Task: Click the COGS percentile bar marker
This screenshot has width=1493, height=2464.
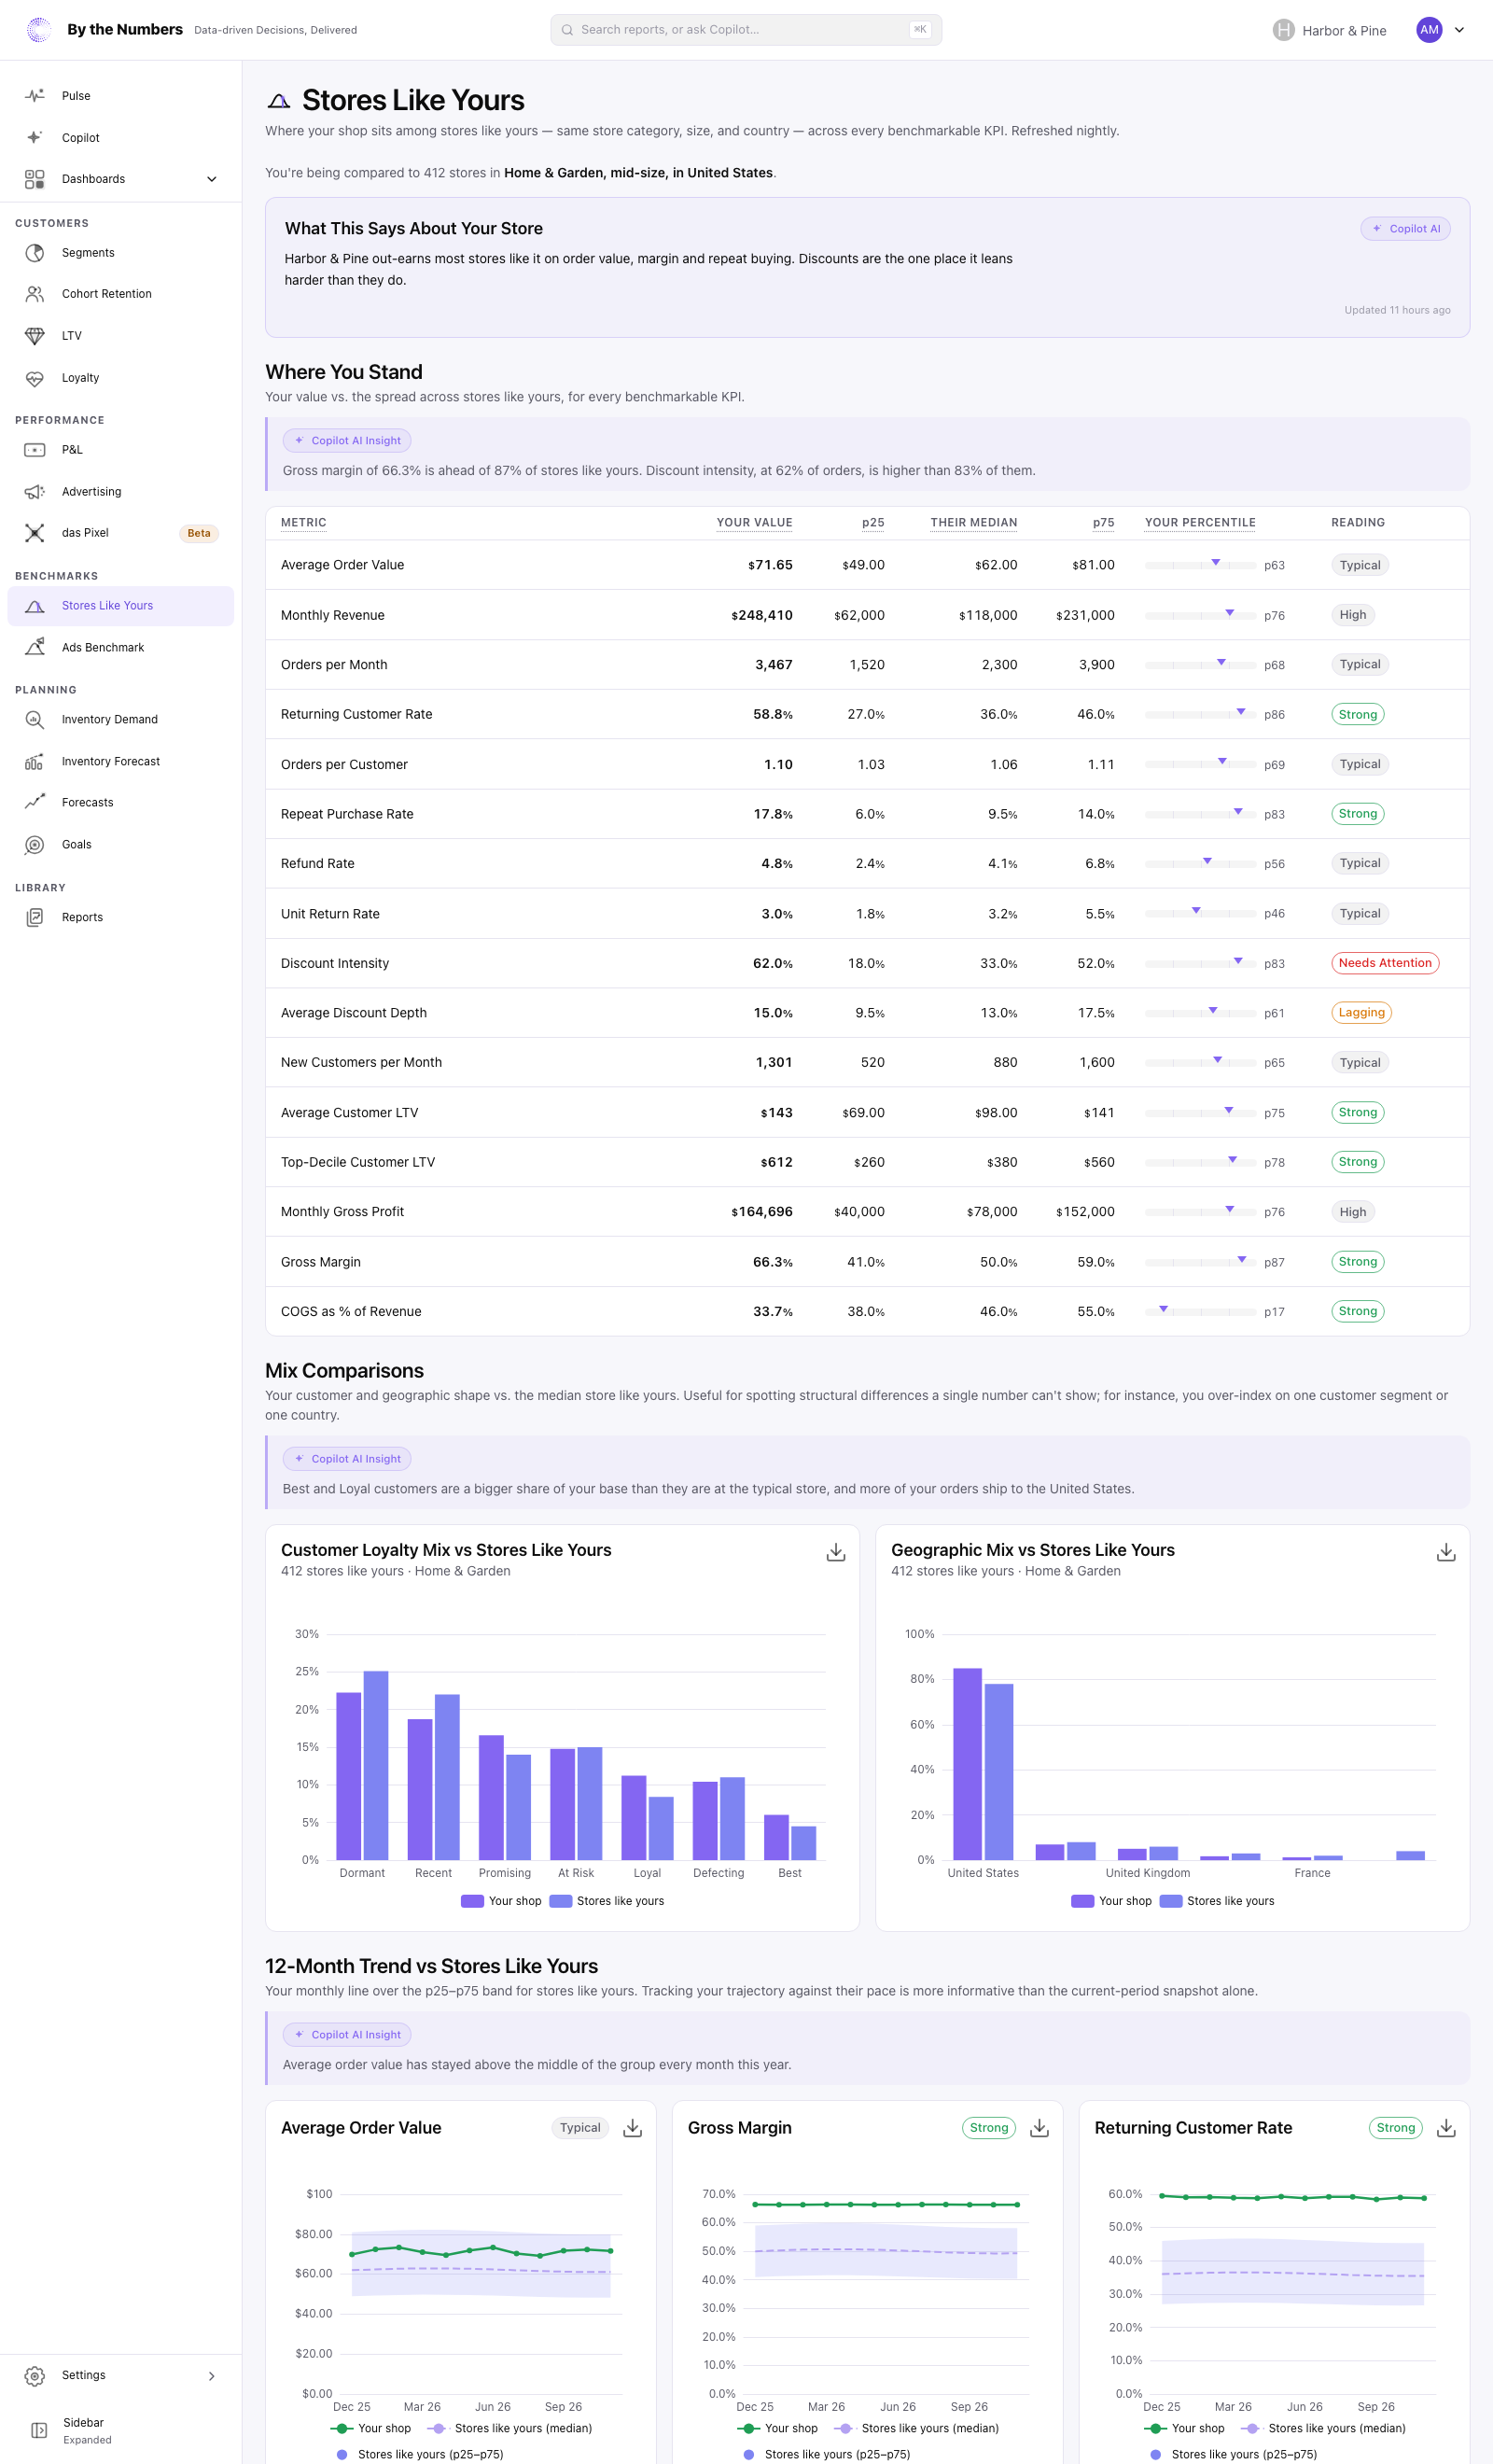Action: click(1163, 1309)
